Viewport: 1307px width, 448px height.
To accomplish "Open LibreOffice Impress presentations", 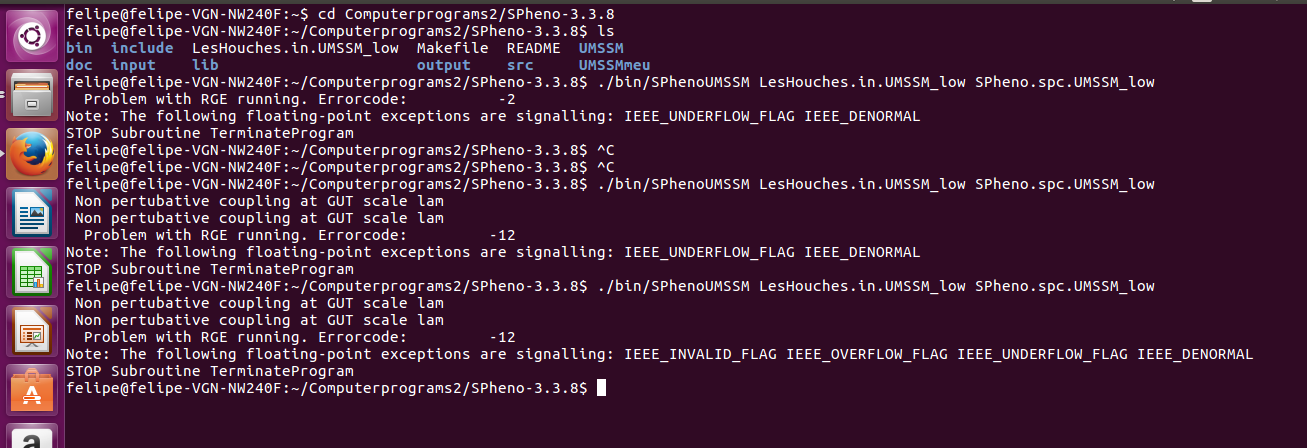I will (31, 330).
